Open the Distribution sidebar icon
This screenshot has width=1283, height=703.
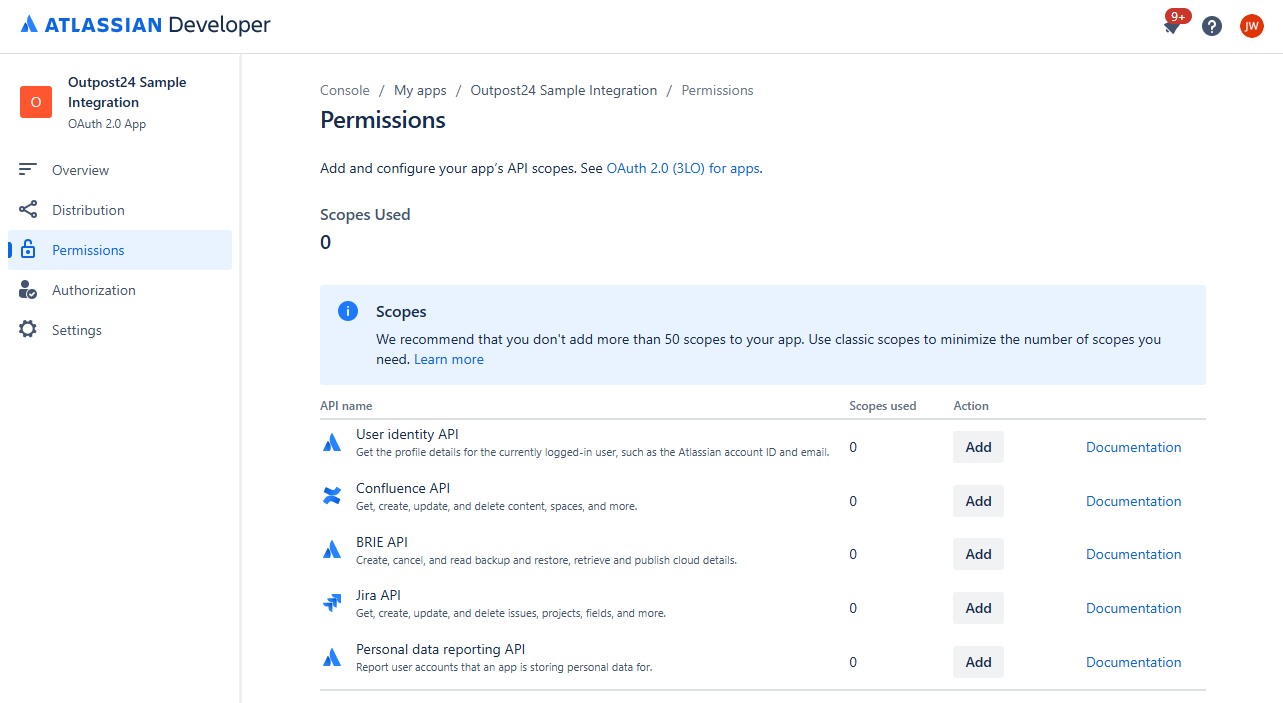click(x=27, y=209)
